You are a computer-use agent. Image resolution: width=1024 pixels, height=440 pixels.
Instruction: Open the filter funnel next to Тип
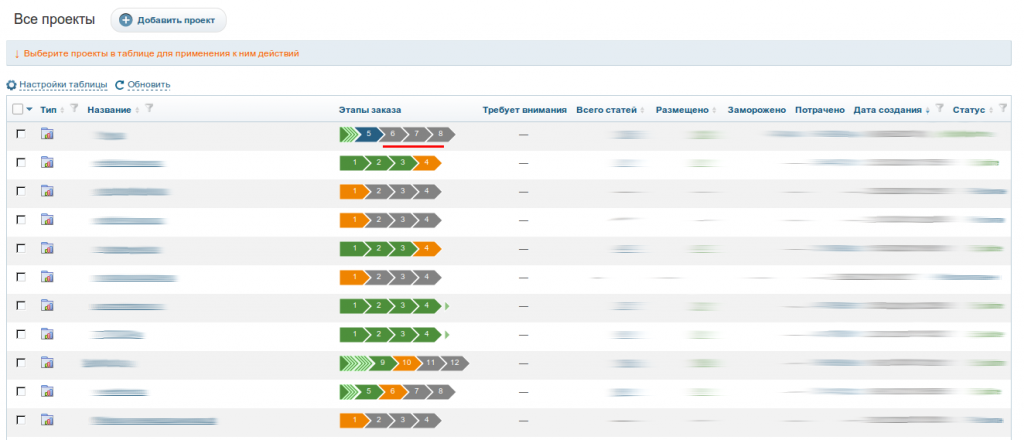[74, 108]
